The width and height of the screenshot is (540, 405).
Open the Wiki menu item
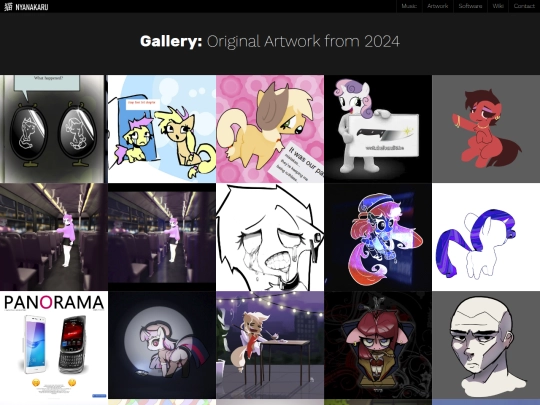pyautogui.click(x=498, y=6)
